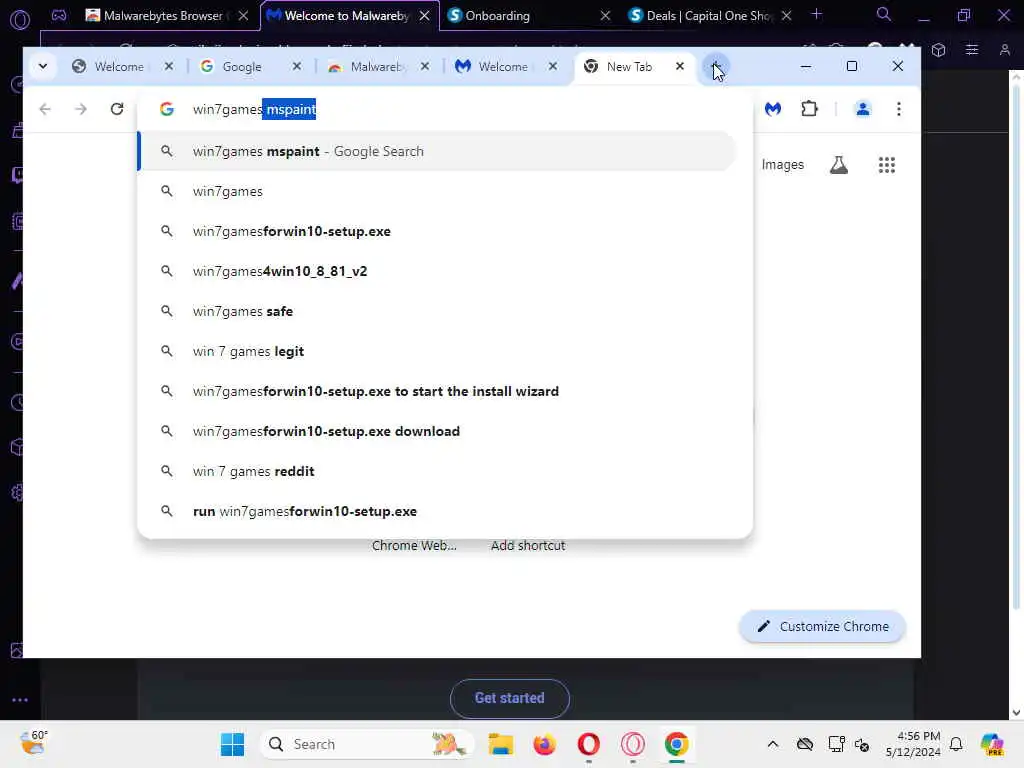The width and height of the screenshot is (1024, 768).
Task: Select the 'win7games' suggestion
Action: (438, 191)
